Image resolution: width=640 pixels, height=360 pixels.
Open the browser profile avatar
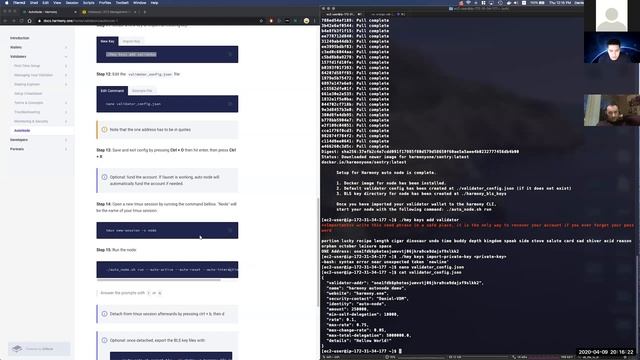pyautogui.click(x=306, y=20)
